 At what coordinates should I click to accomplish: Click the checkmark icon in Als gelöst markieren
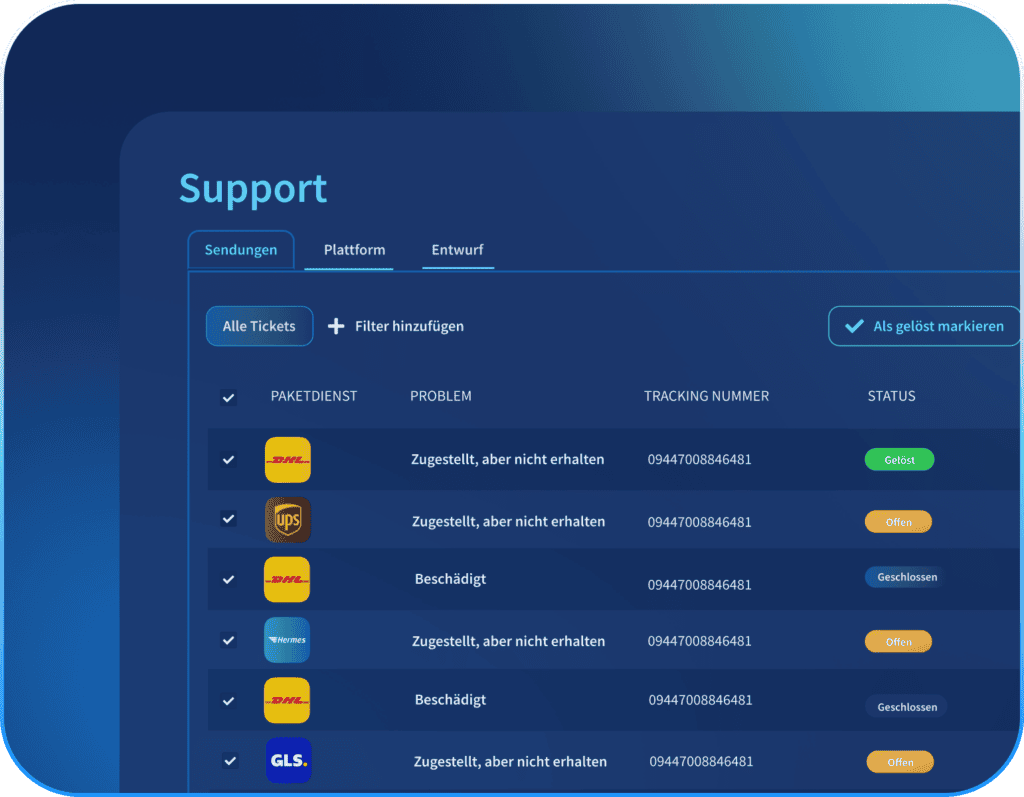pyautogui.click(x=854, y=326)
